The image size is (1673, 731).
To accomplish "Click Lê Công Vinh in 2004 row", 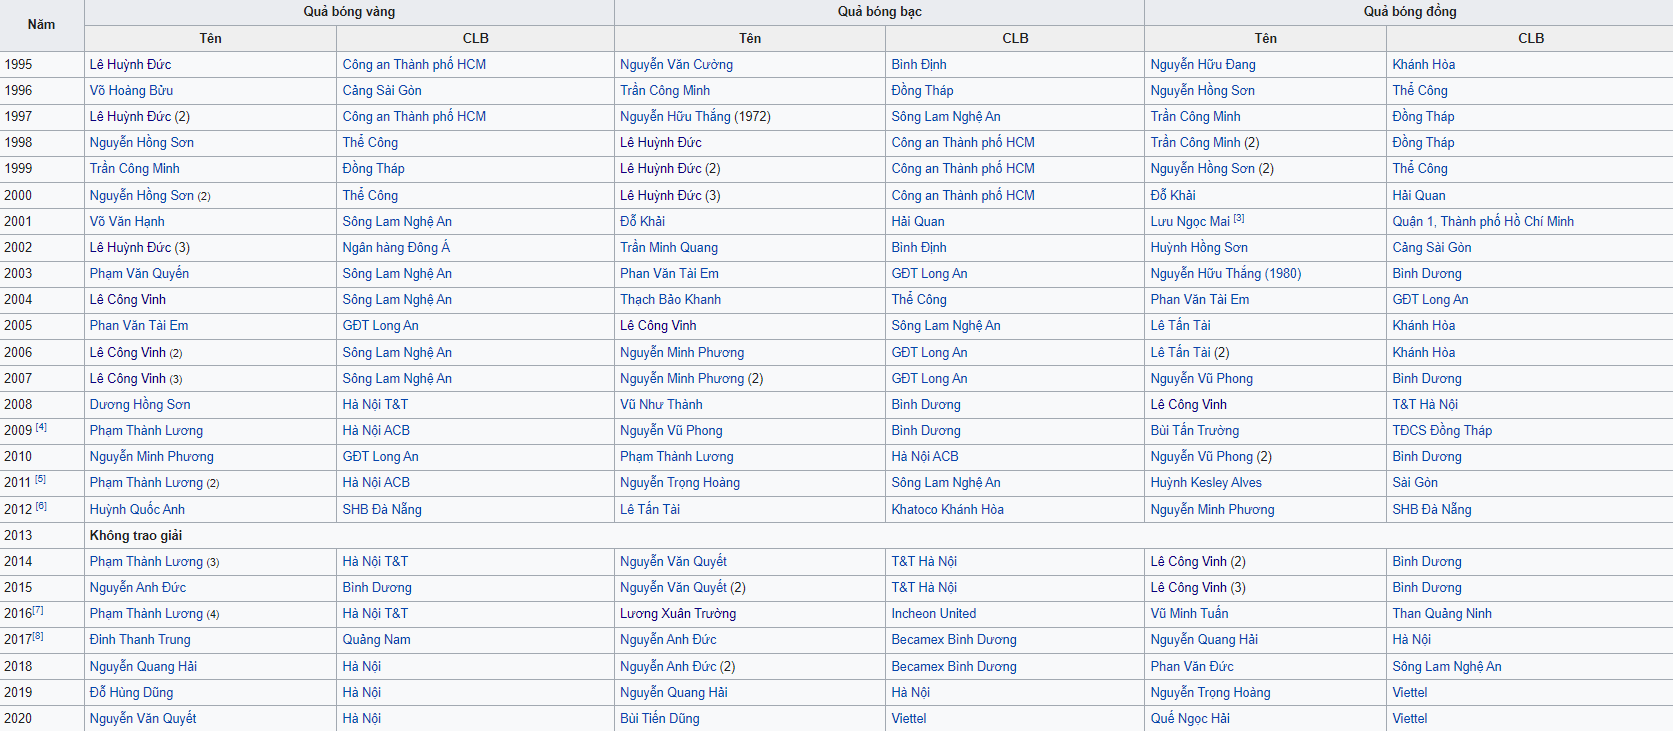I will [128, 299].
